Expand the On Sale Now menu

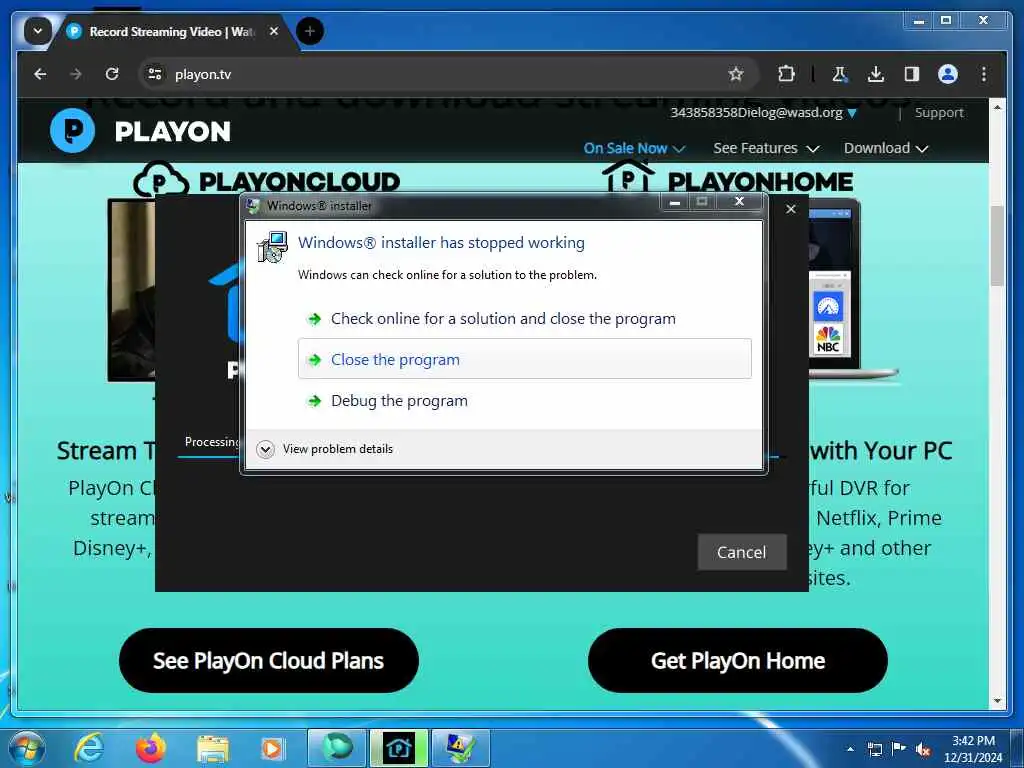click(x=633, y=148)
